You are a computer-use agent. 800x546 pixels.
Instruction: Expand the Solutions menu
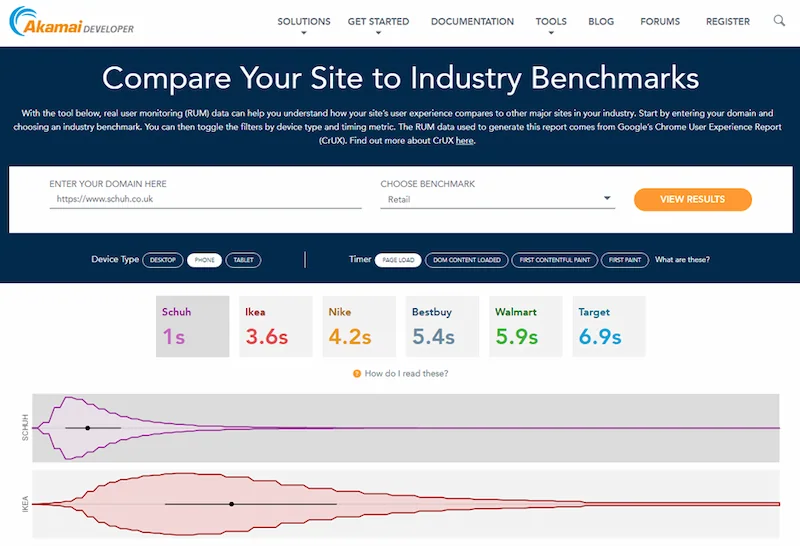(x=304, y=24)
